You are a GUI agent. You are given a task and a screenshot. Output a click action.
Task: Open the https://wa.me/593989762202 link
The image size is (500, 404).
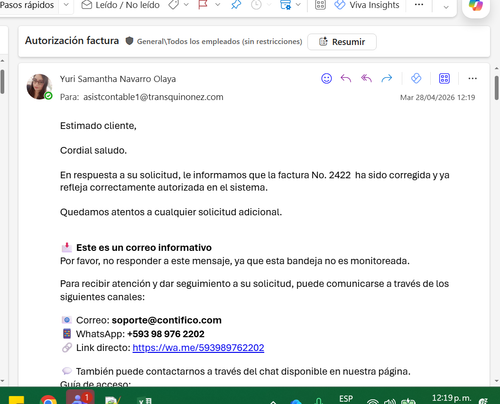click(198, 348)
